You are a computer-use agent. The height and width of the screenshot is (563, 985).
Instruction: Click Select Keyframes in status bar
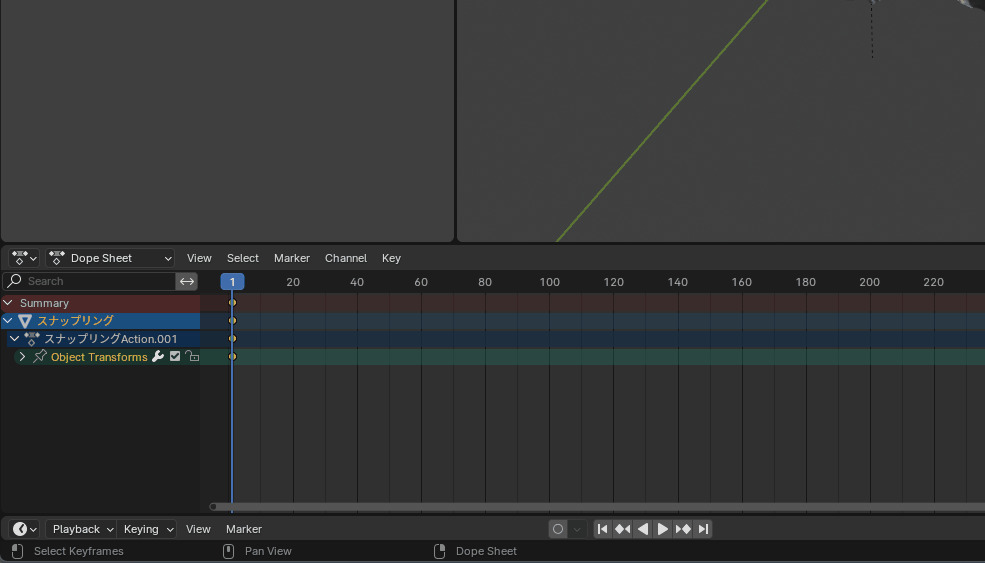79,551
